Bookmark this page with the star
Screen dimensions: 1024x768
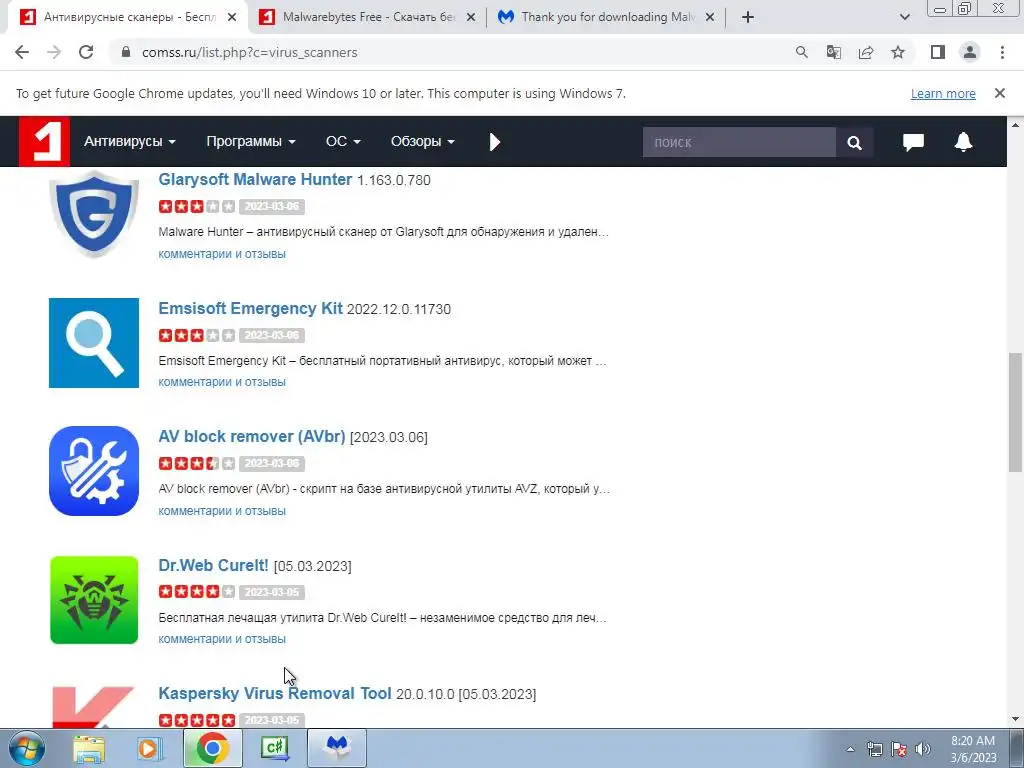pos(898,52)
